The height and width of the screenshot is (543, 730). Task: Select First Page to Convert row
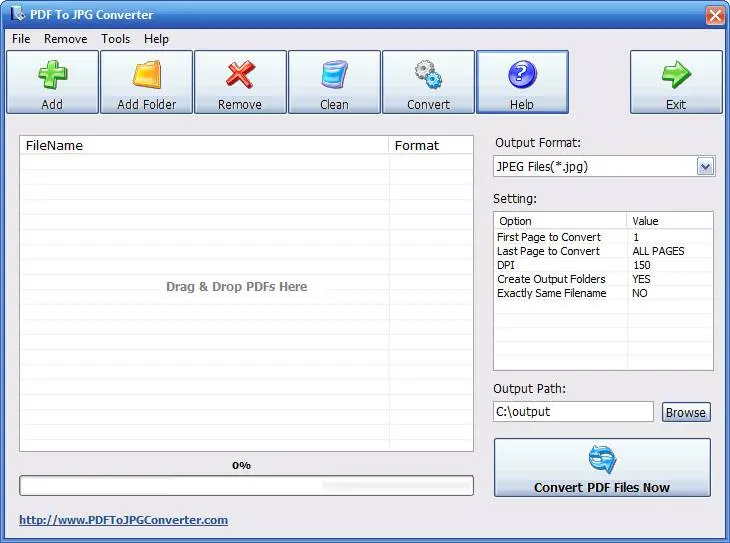[603, 237]
